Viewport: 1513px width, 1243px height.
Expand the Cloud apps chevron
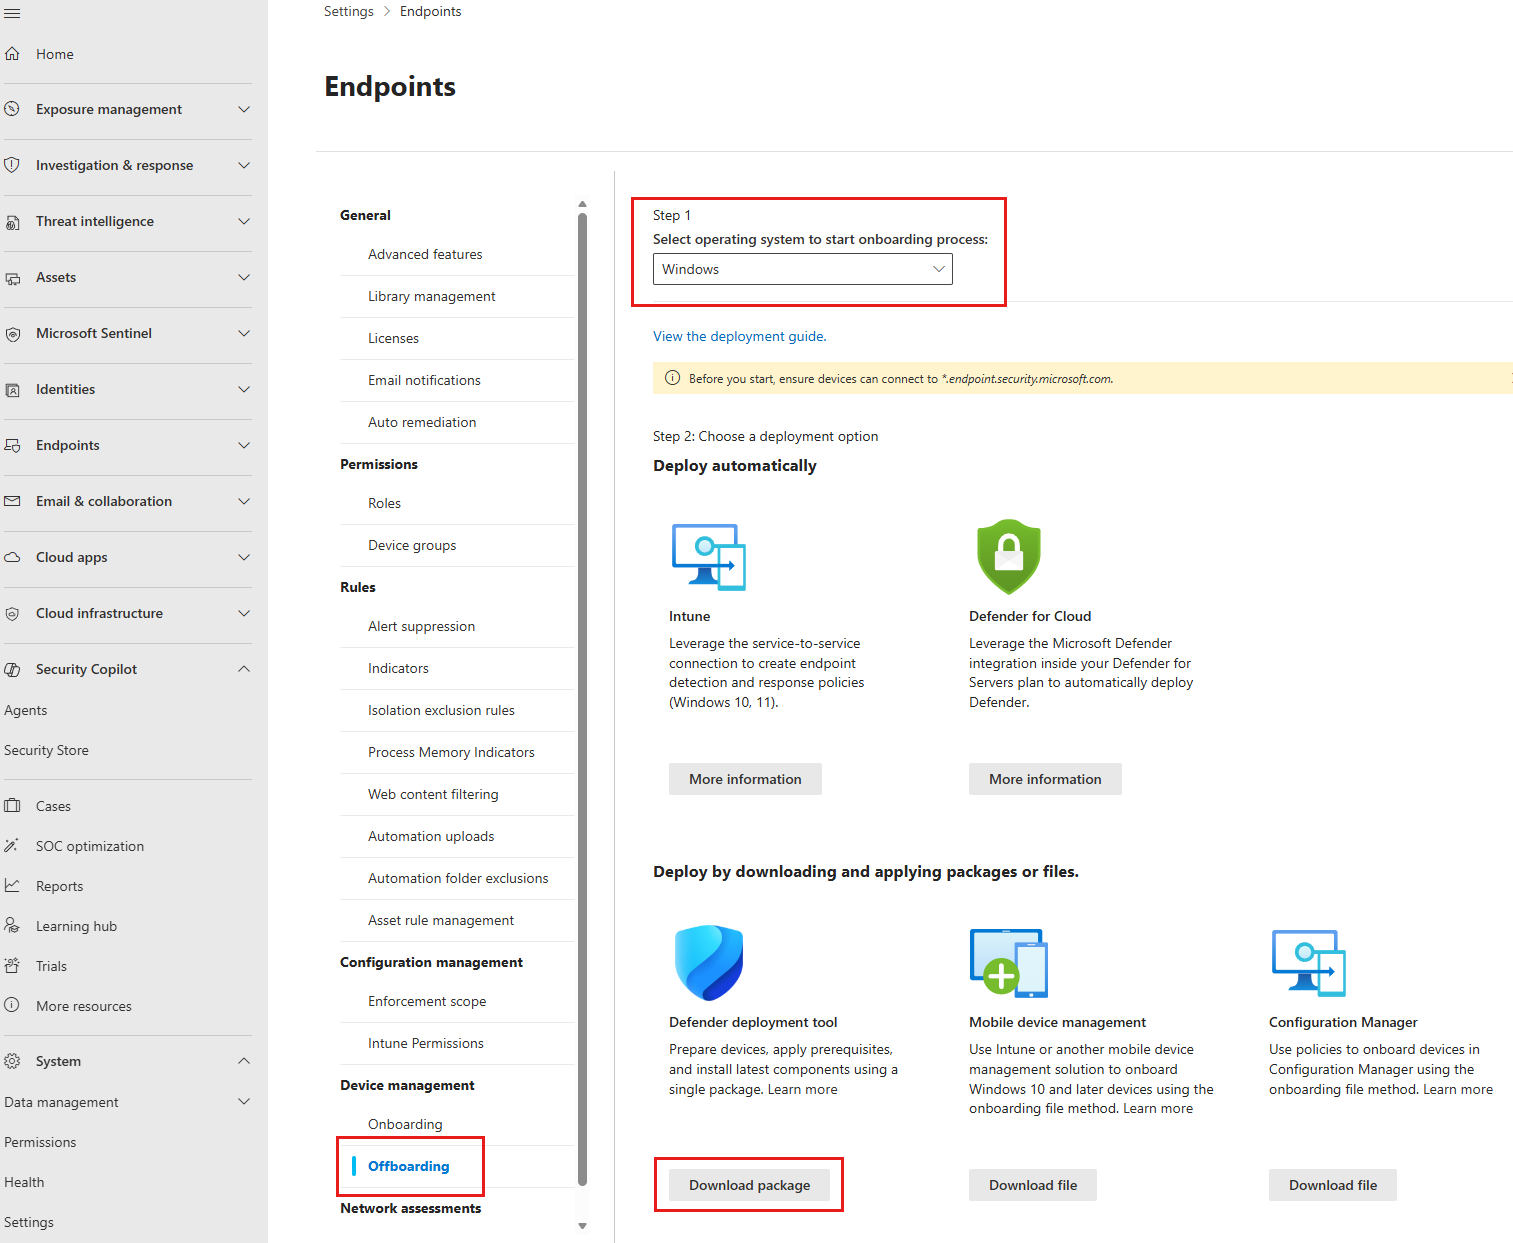coord(244,557)
